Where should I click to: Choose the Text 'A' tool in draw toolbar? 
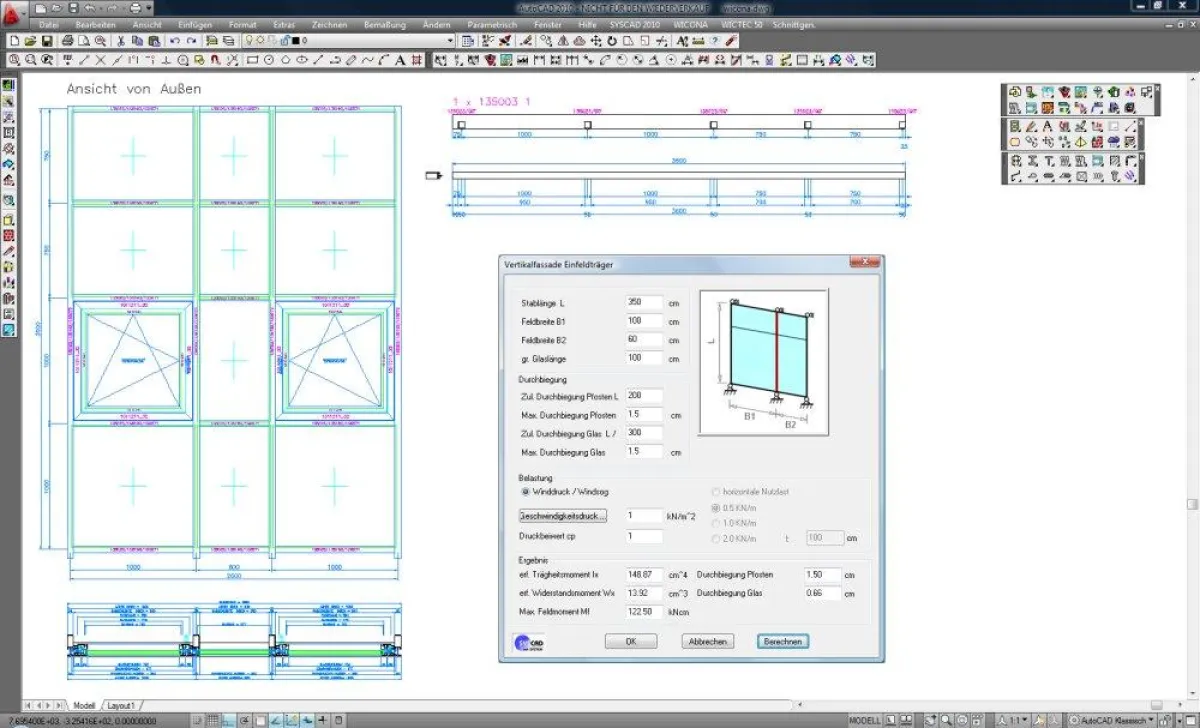pos(401,60)
